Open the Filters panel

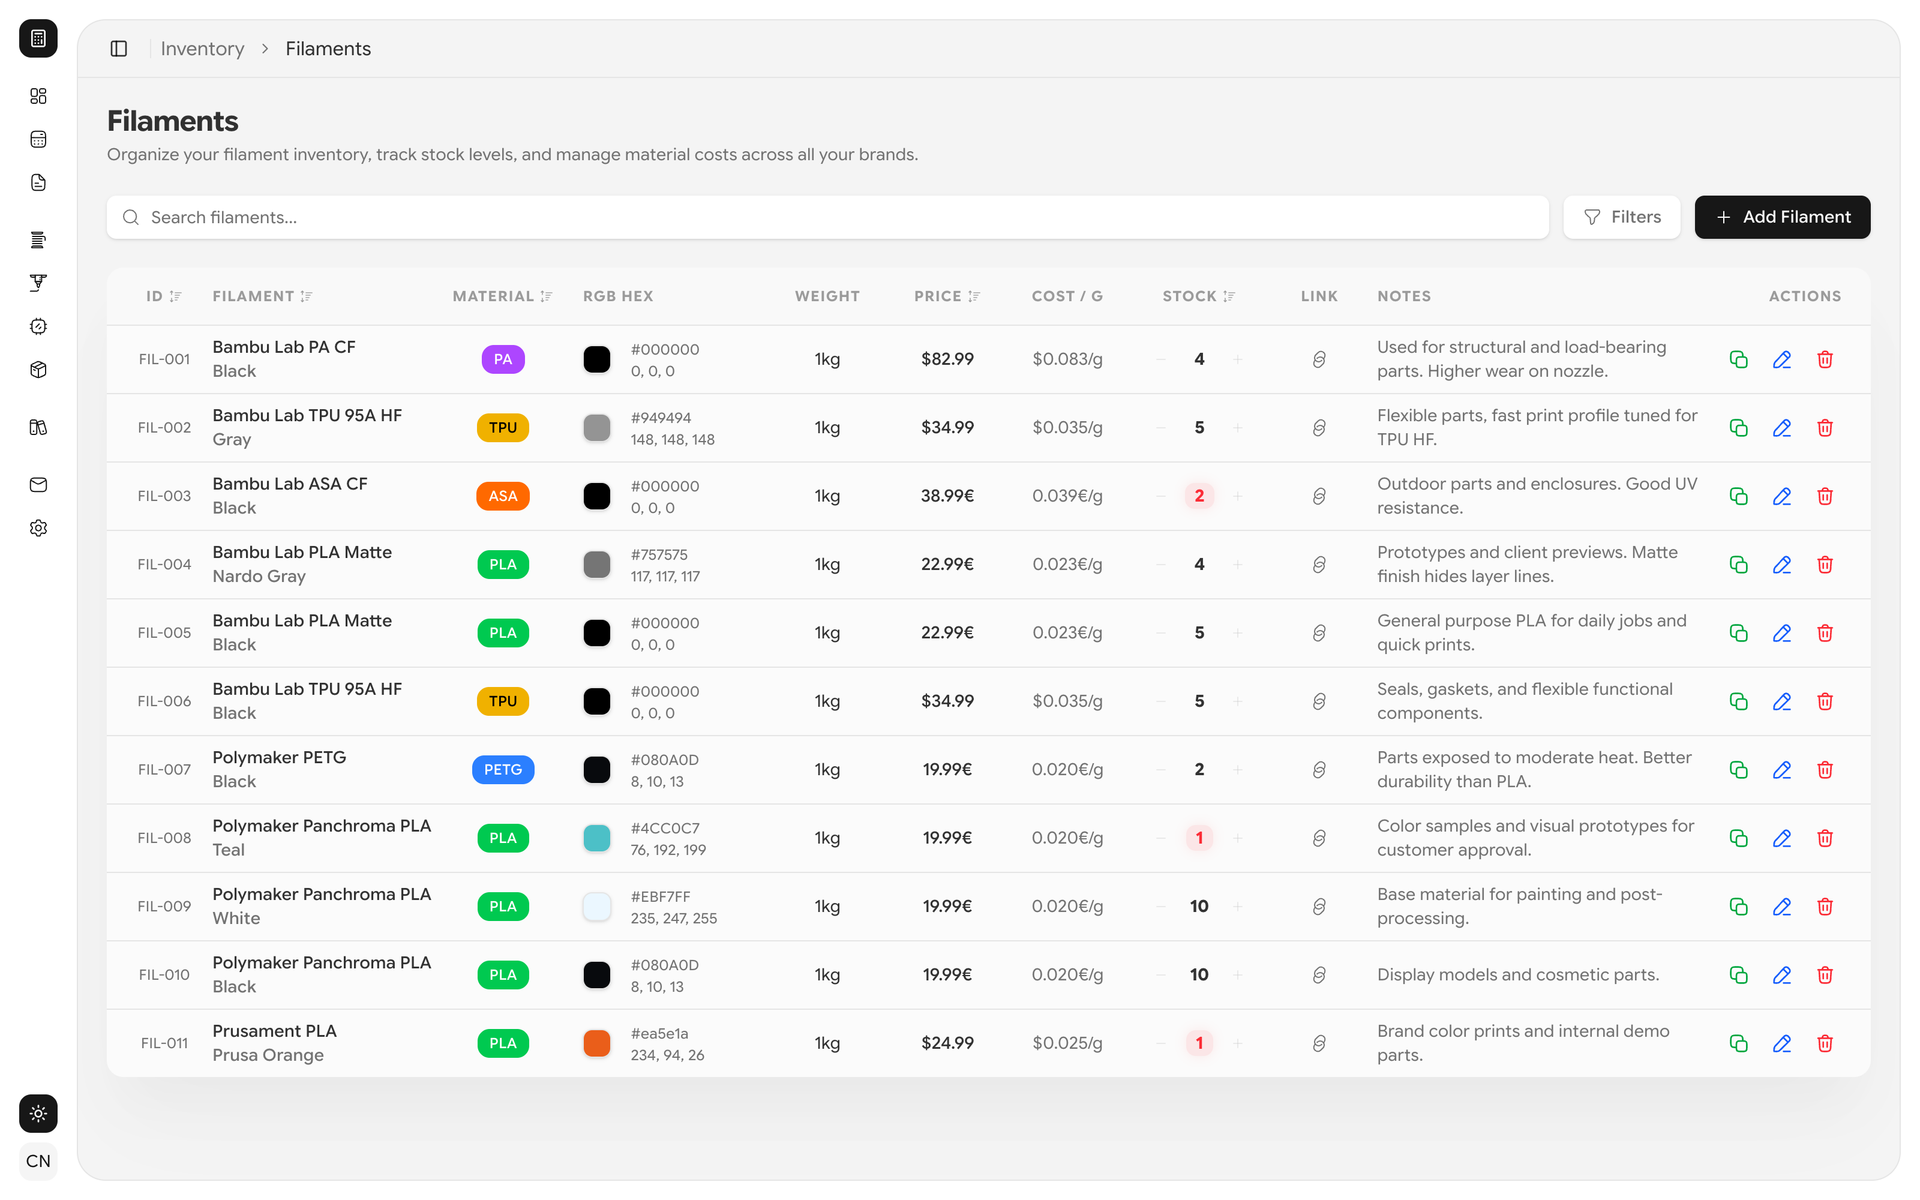(1621, 217)
